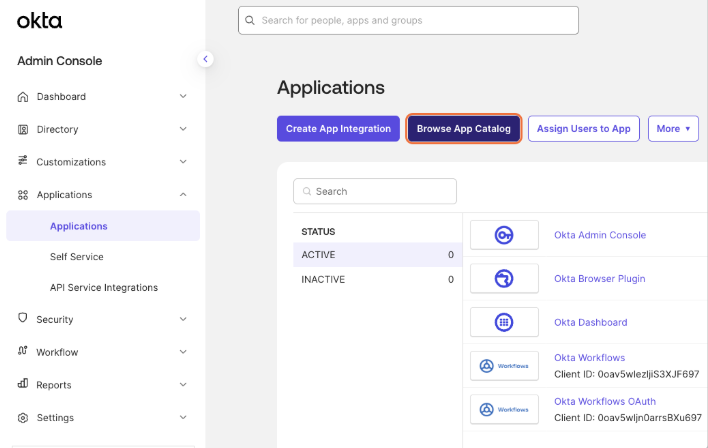Screen dimensions: 708x448
Task: Filter by INACTIVE status
Action: (377, 280)
